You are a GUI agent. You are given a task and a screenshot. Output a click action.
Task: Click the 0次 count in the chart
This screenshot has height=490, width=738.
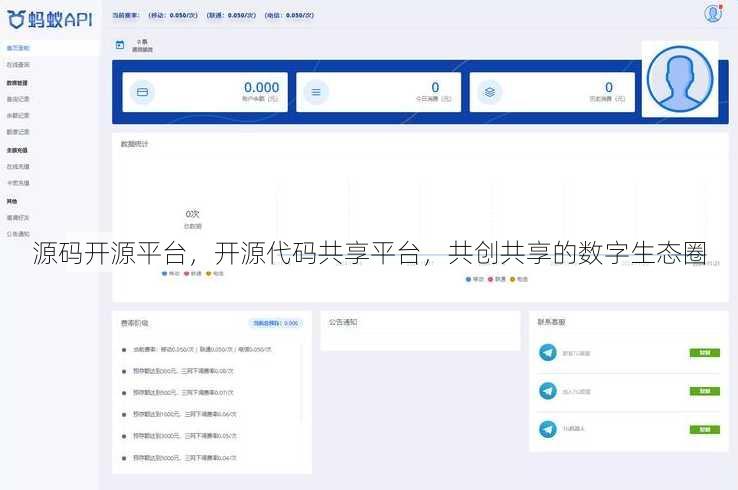193,214
